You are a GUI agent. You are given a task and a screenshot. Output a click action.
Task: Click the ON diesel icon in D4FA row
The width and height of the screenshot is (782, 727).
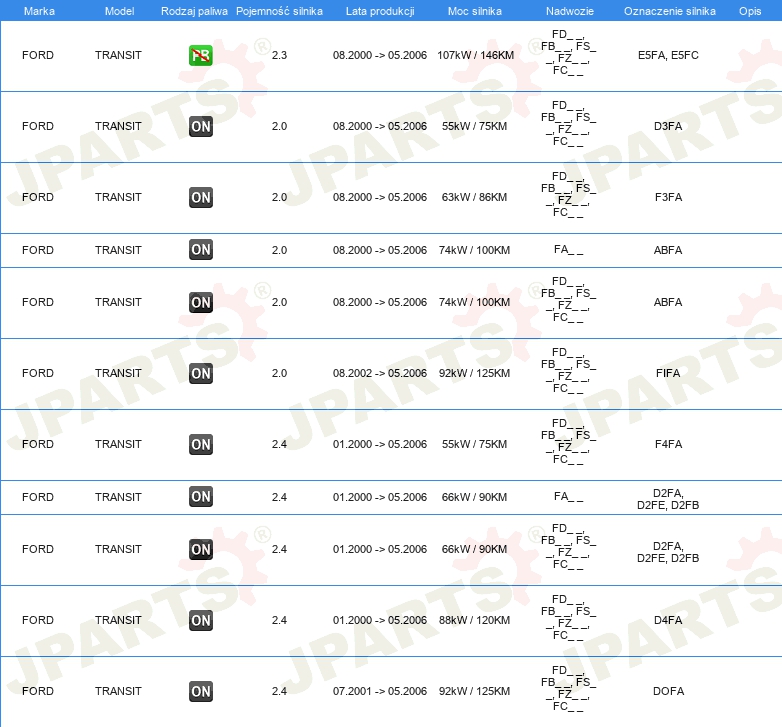coord(200,620)
